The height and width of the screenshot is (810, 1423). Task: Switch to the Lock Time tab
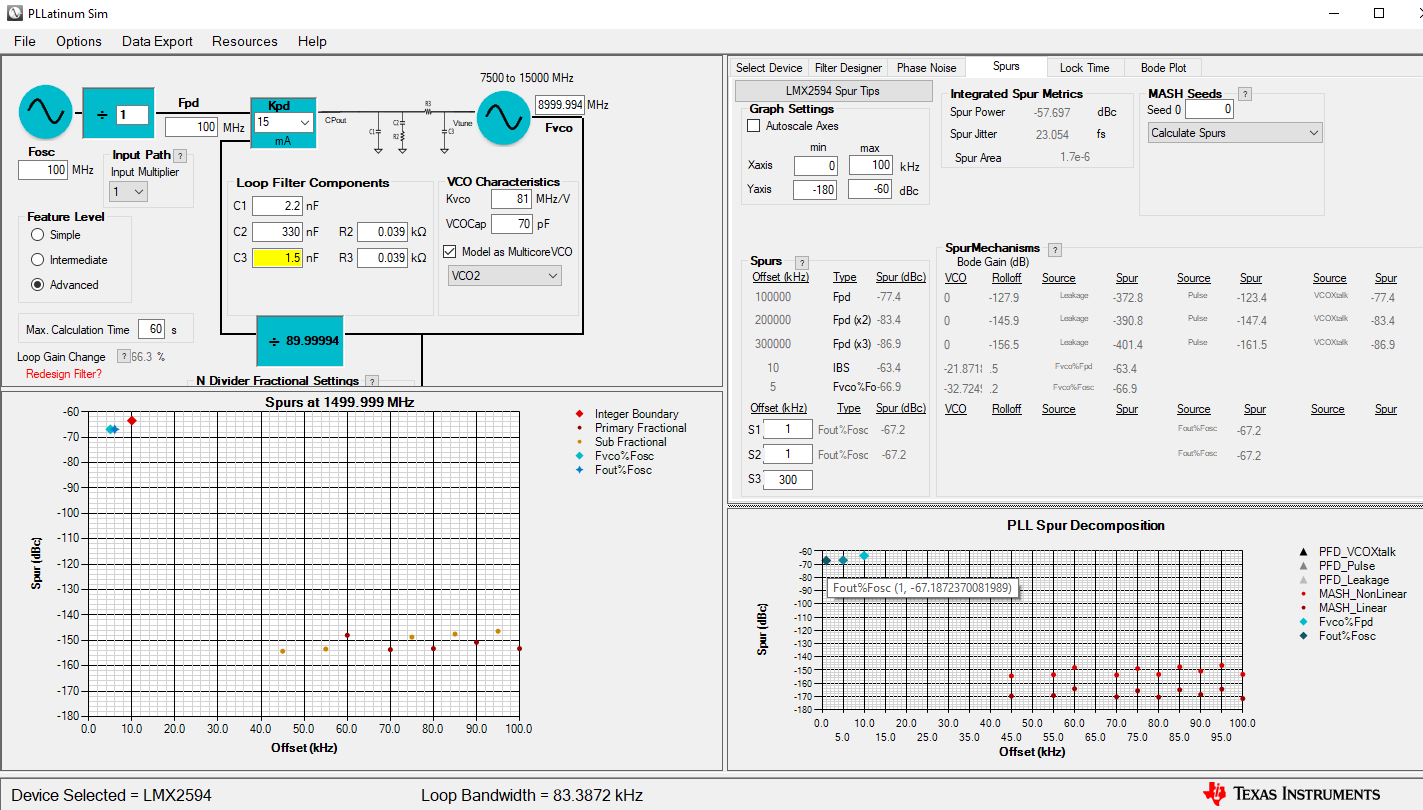coord(1085,68)
